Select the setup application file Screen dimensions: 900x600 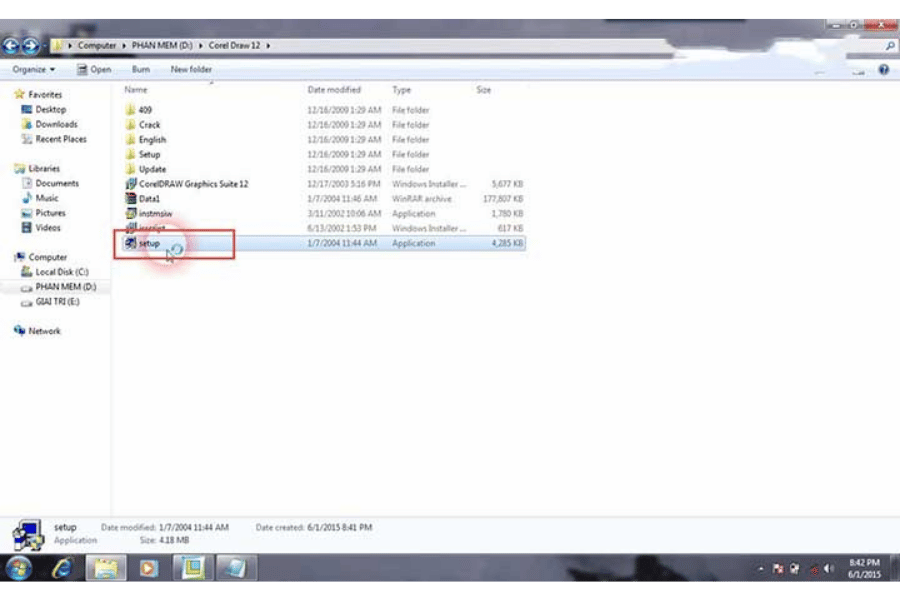tap(149, 243)
